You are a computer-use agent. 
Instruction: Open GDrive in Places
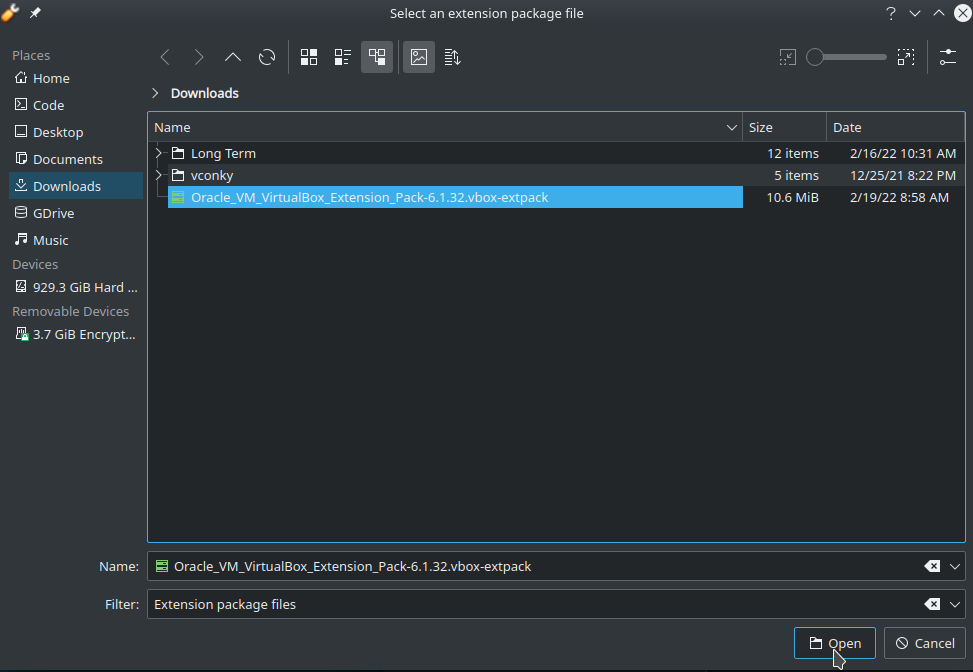[76, 213]
